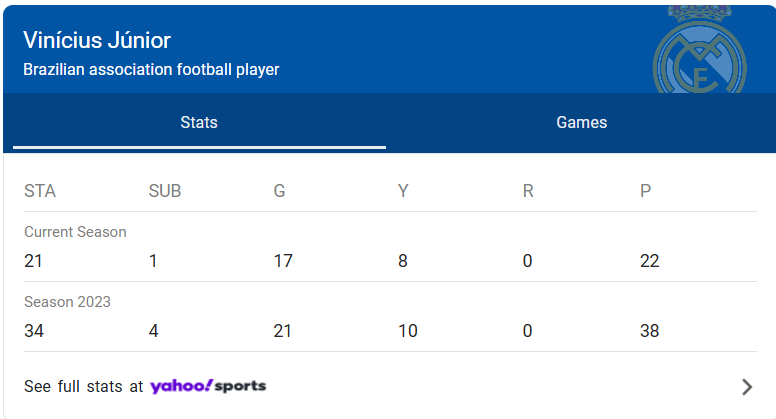This screenshot has width=776, height=419.
Task: Switch to the Games tab
Action: pos(581,123)
